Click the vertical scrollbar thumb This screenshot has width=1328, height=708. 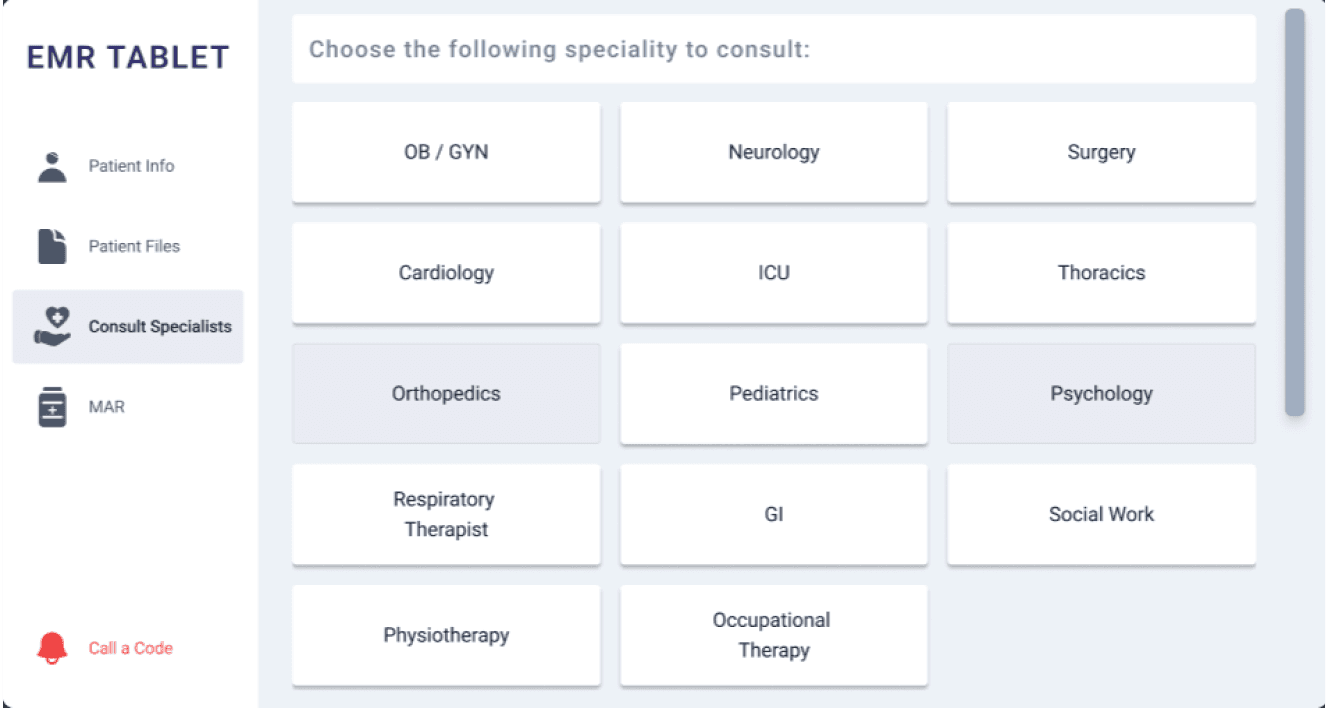1295,212
